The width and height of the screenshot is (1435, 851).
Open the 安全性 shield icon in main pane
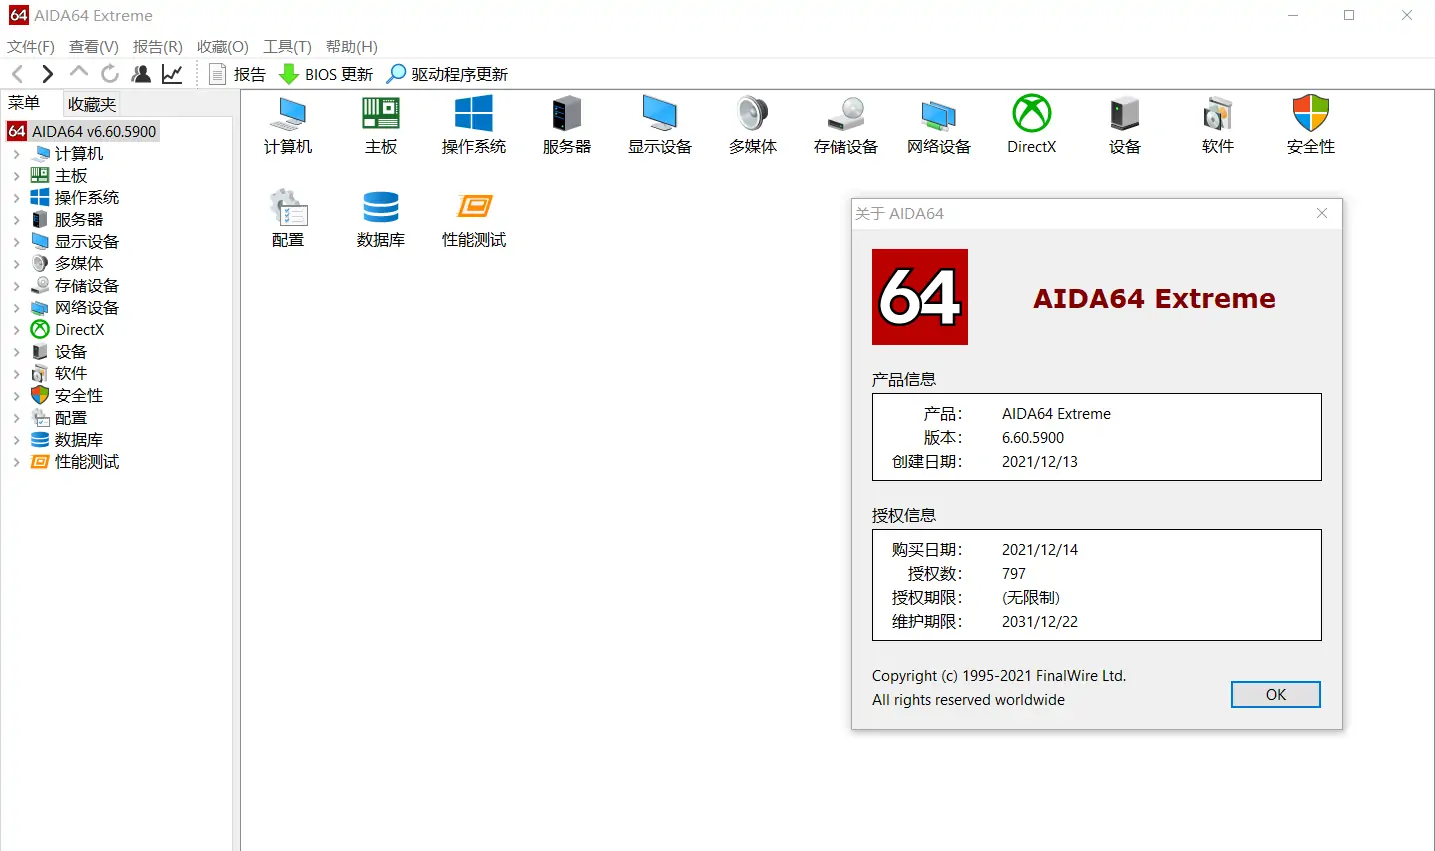1311,126
